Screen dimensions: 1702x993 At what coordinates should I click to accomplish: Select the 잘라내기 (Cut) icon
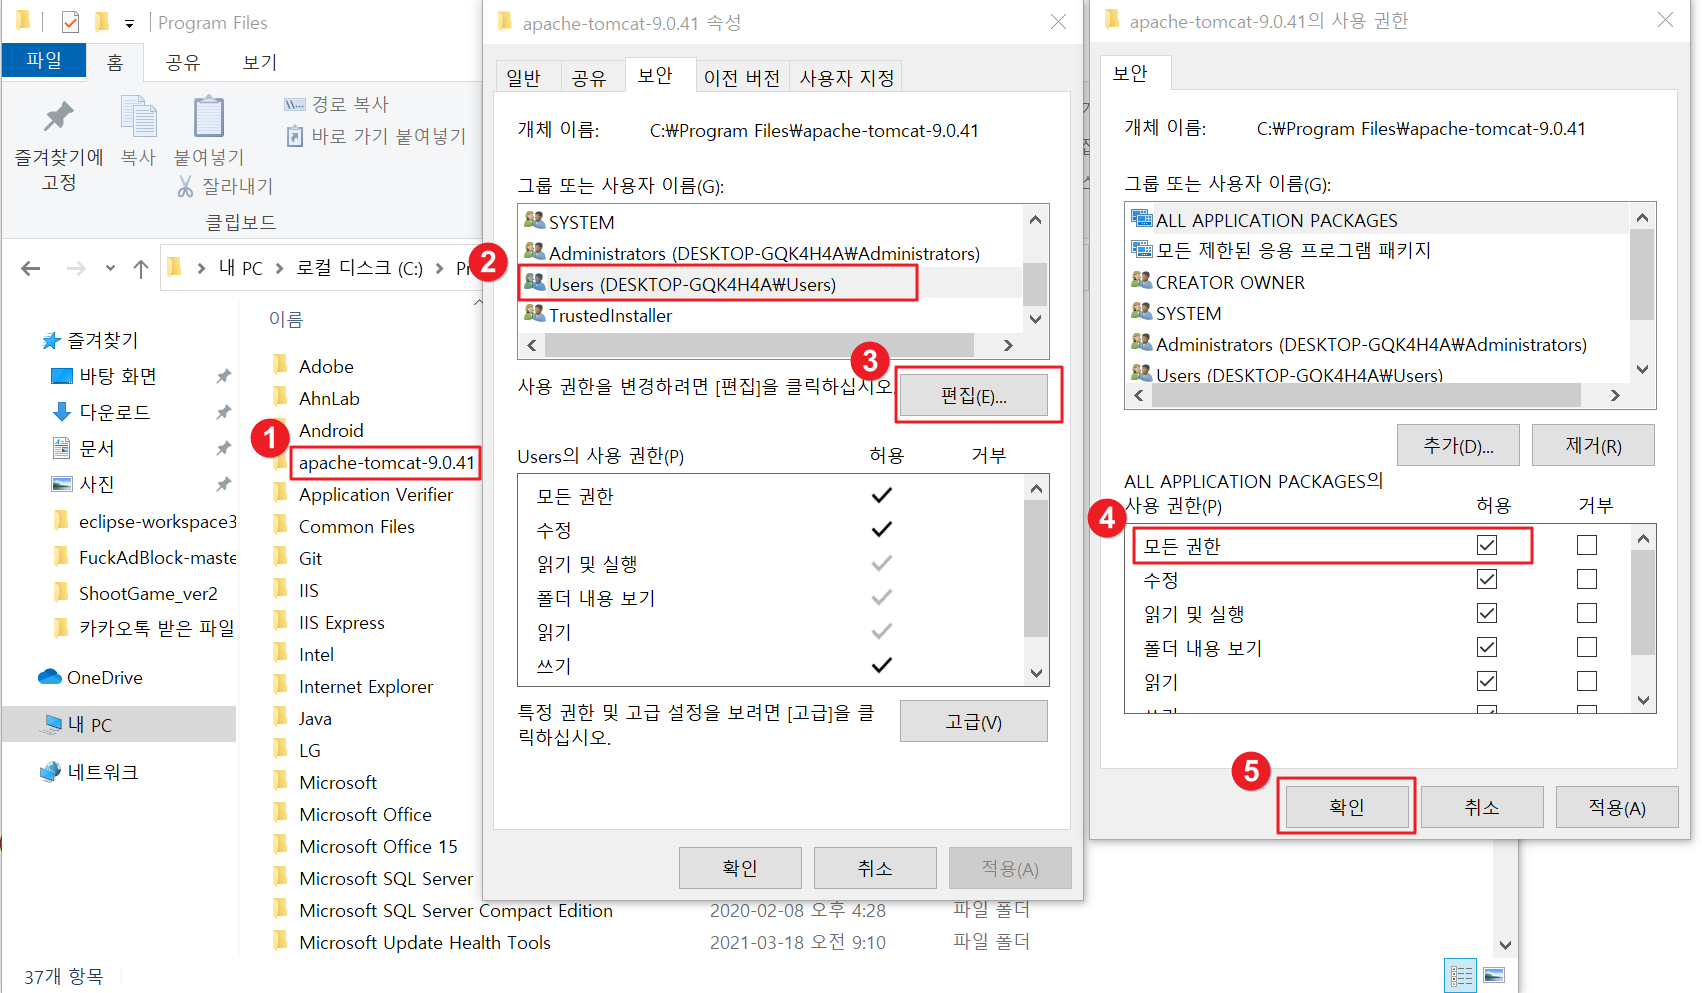point(186,186)
